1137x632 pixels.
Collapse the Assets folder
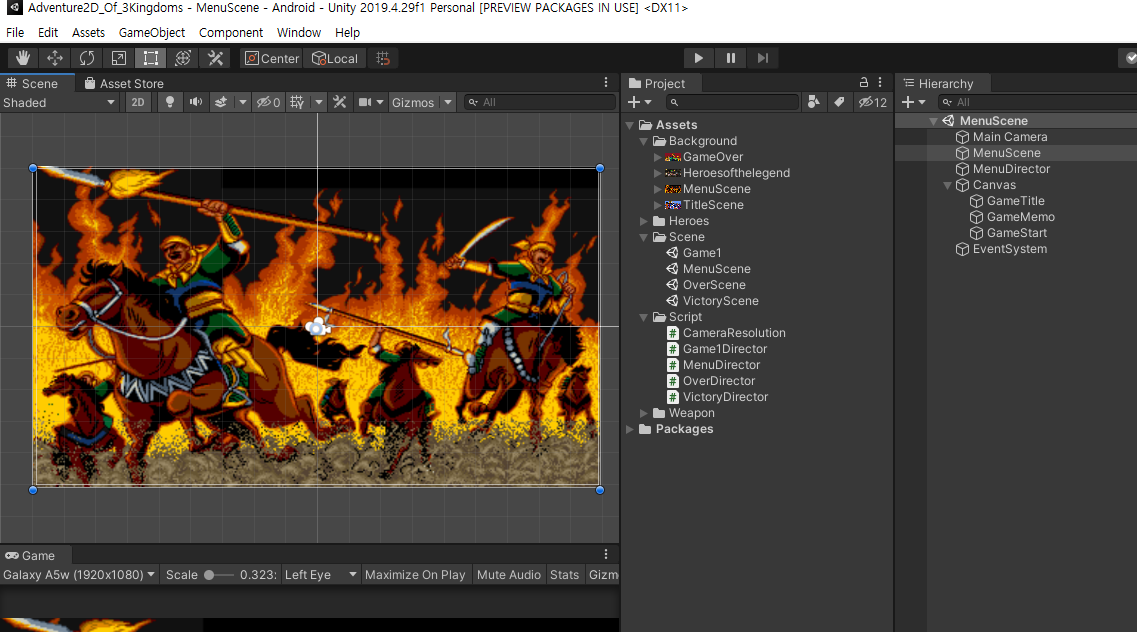[x=630, y=125]
